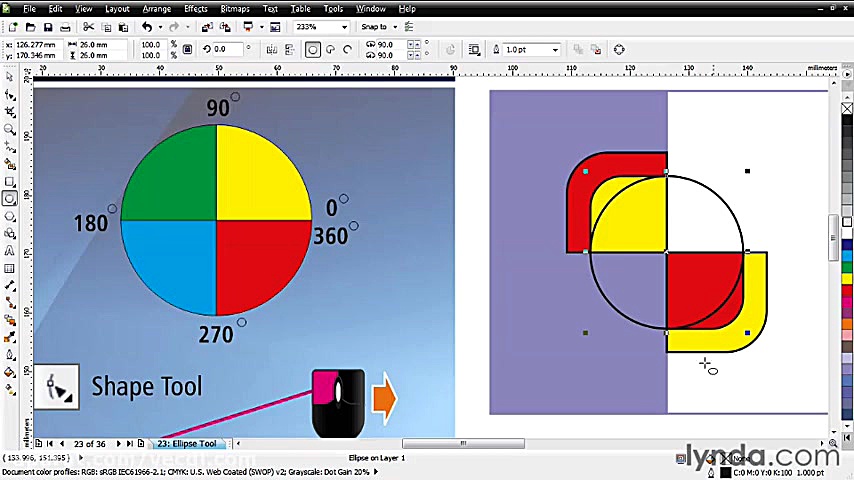The image size is (854, 480).
Task: Click the Export icon
Action: (x=225, y=27)
